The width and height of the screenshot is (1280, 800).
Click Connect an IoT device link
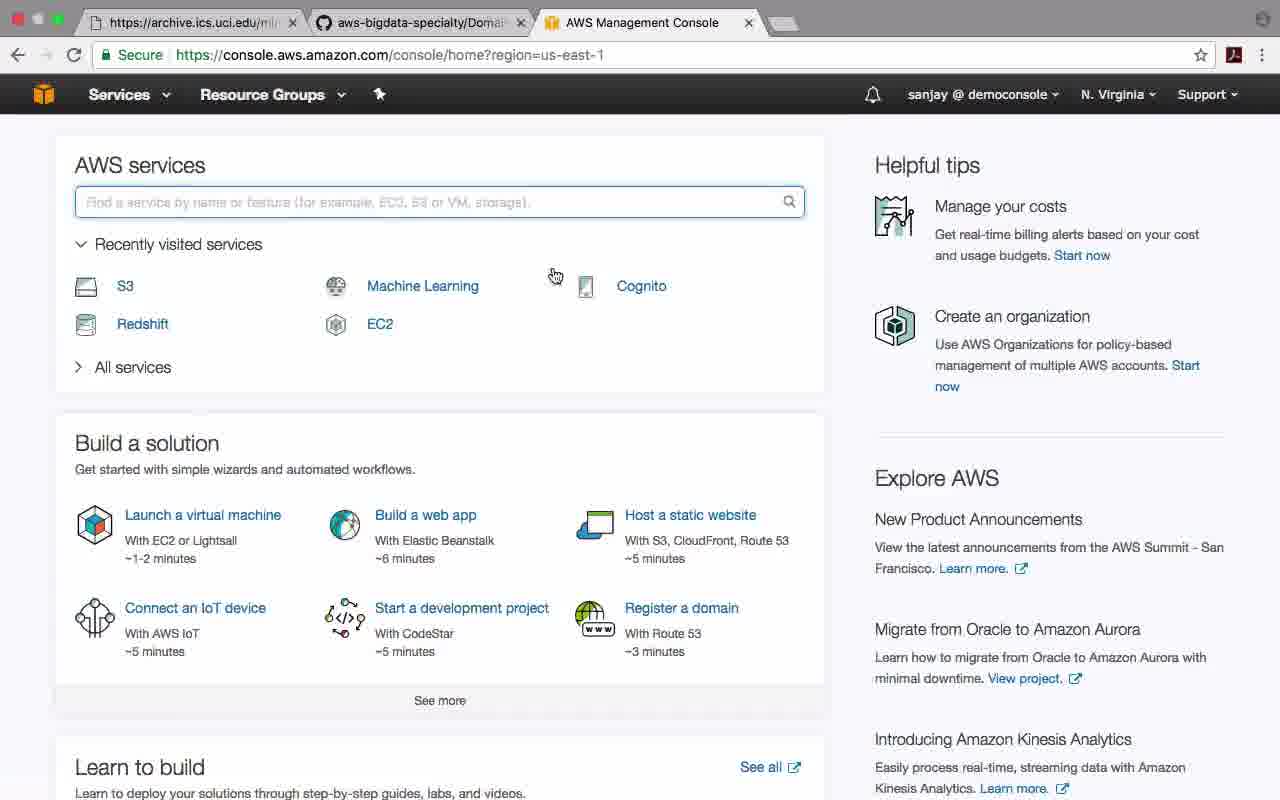pos(196,608)
